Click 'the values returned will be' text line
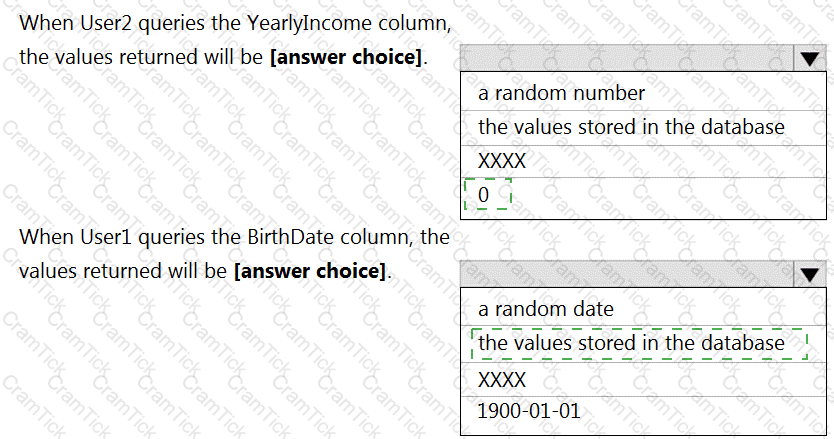Image resolution: width=834 pixels, height=439 pixels. click(141, 56)
